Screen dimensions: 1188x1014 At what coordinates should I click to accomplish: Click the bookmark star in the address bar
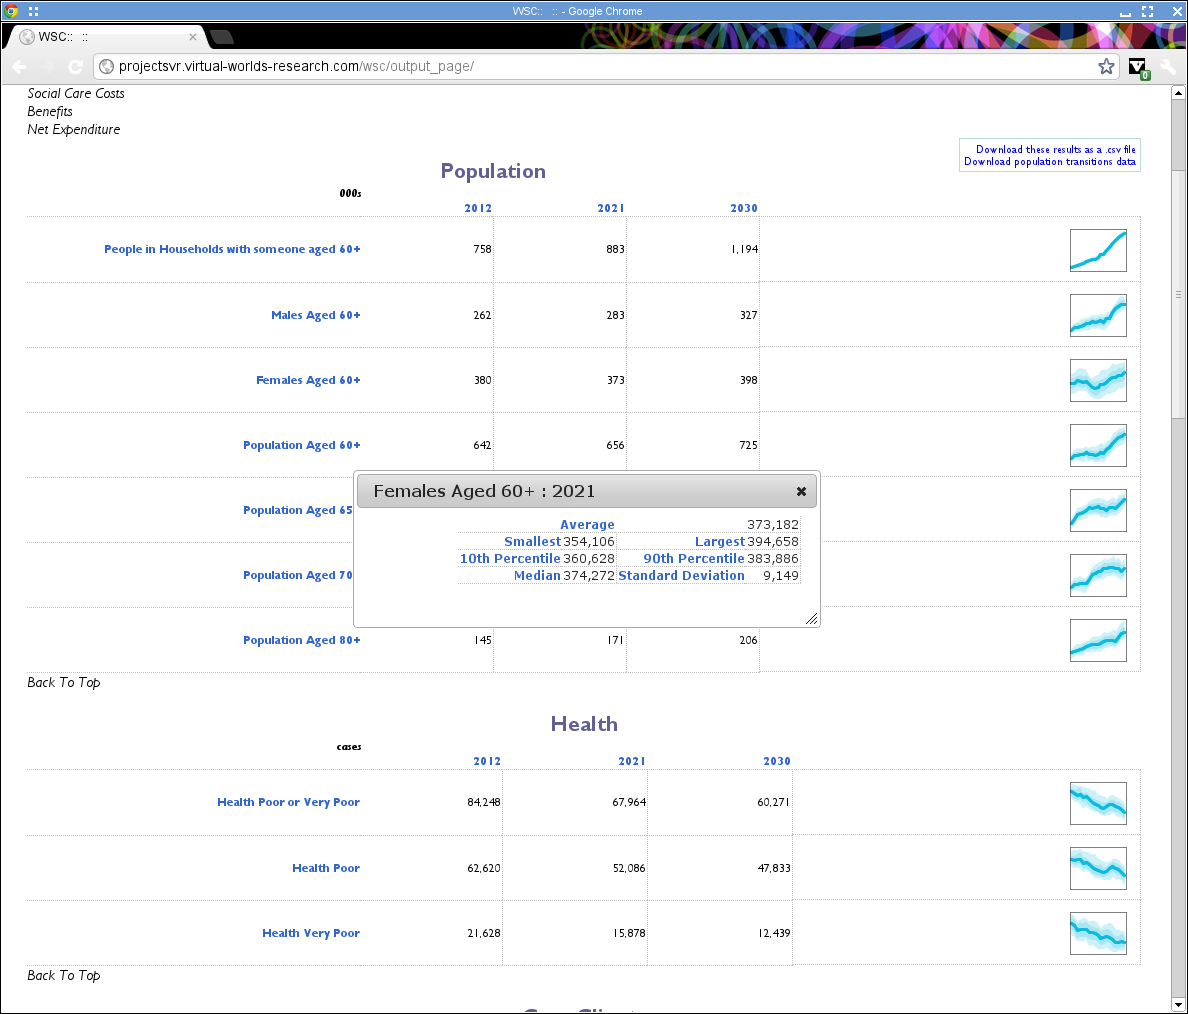click(x=1106, y=66)
